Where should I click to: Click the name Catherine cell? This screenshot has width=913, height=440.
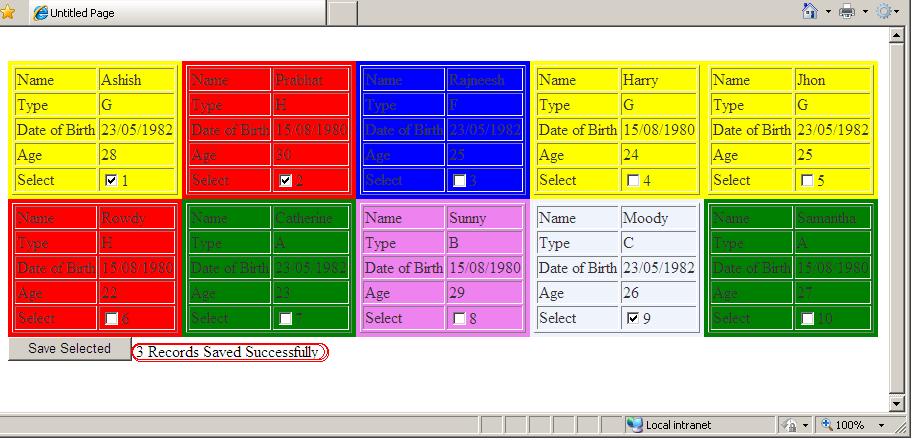tap(310, 218)
